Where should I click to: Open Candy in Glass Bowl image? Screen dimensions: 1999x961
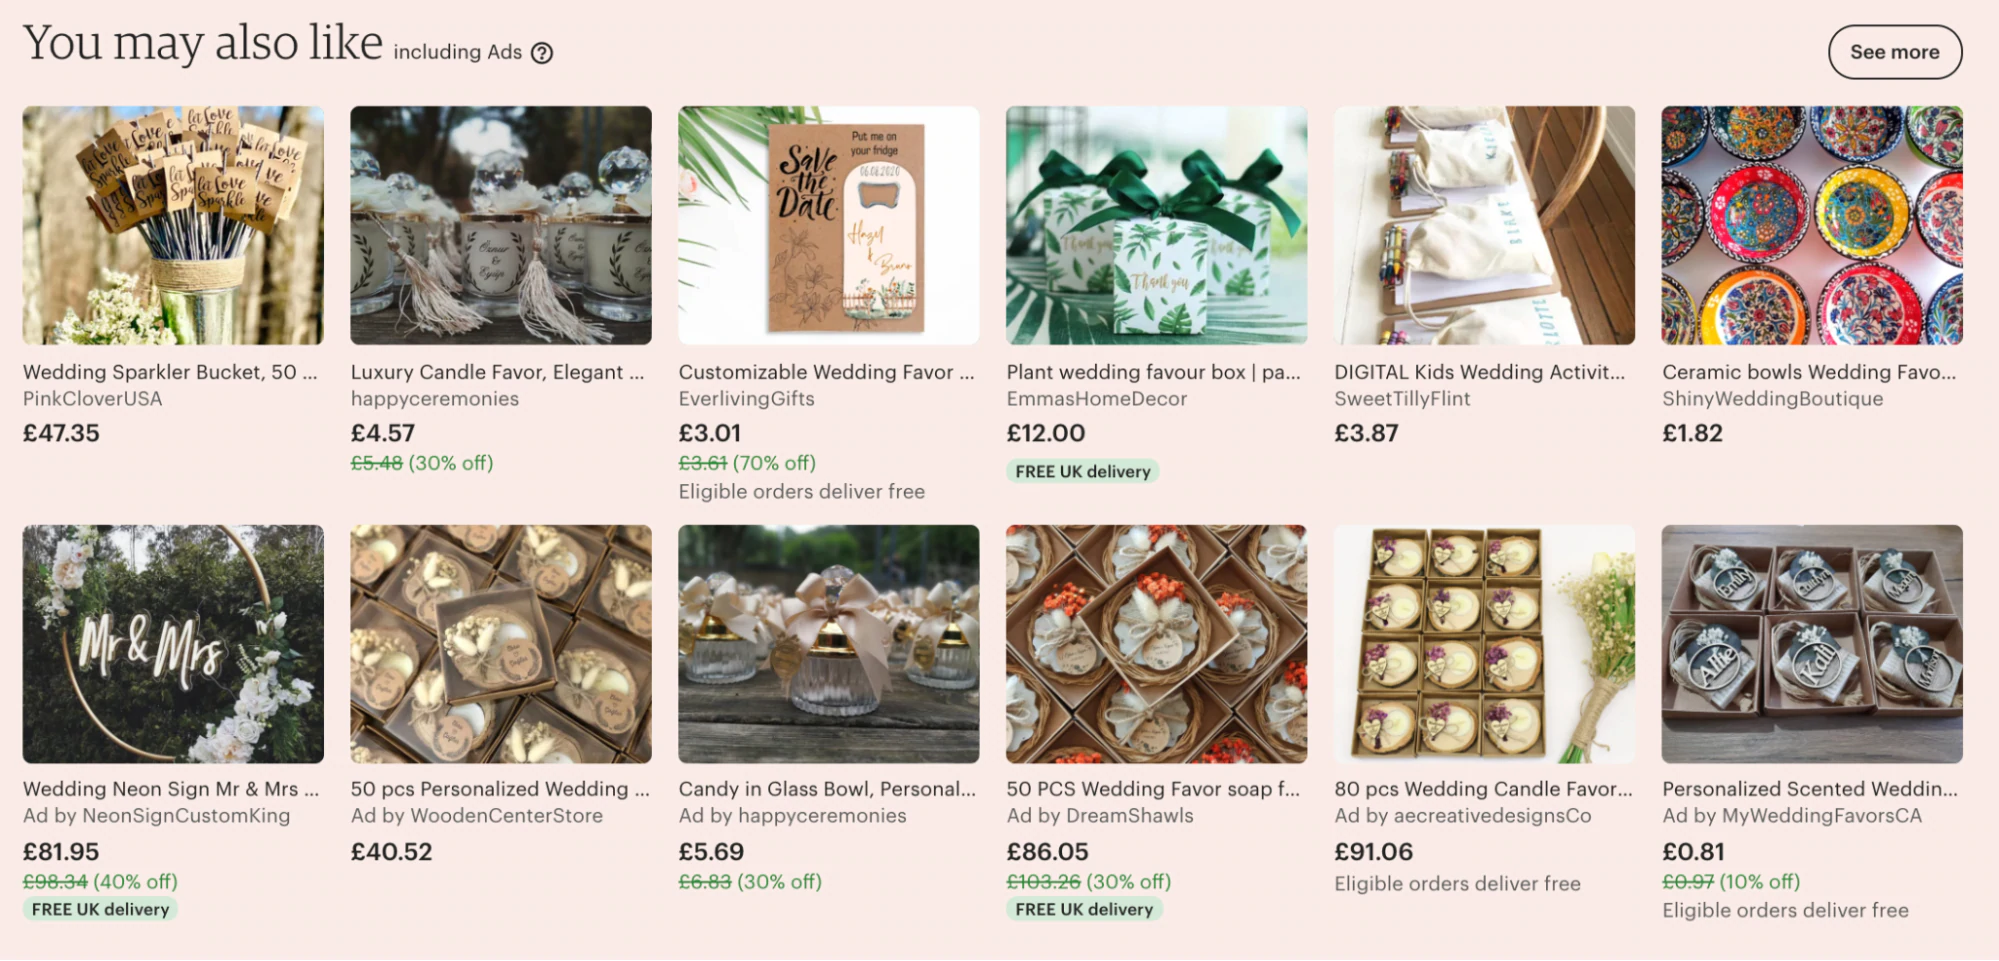tap(829, 644)
